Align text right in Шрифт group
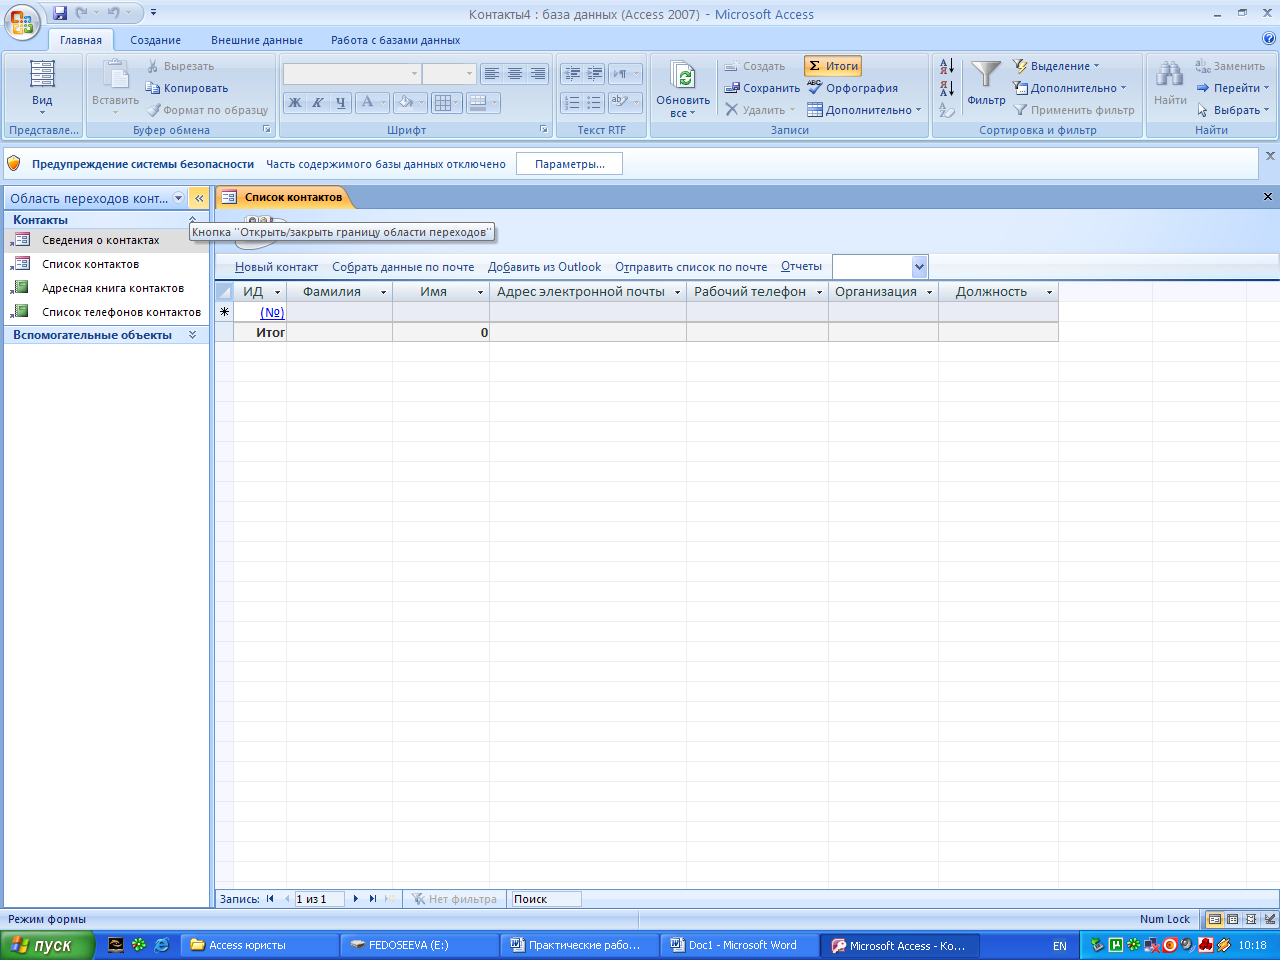The image size is (1280, 960). point(537,74)
